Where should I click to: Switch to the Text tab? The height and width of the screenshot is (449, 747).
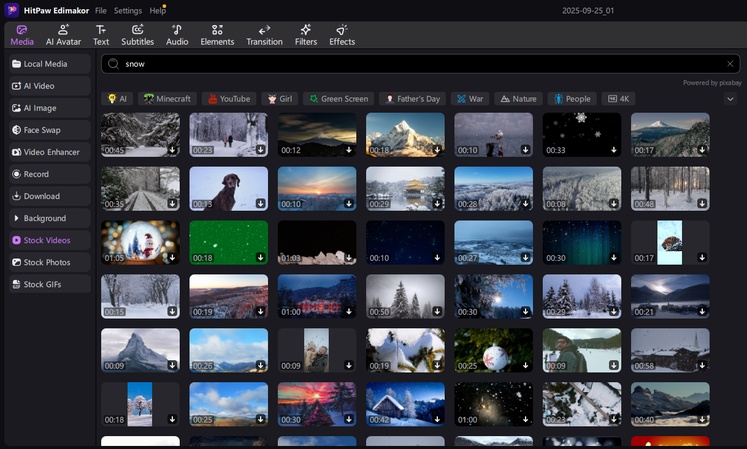point(101,35)
